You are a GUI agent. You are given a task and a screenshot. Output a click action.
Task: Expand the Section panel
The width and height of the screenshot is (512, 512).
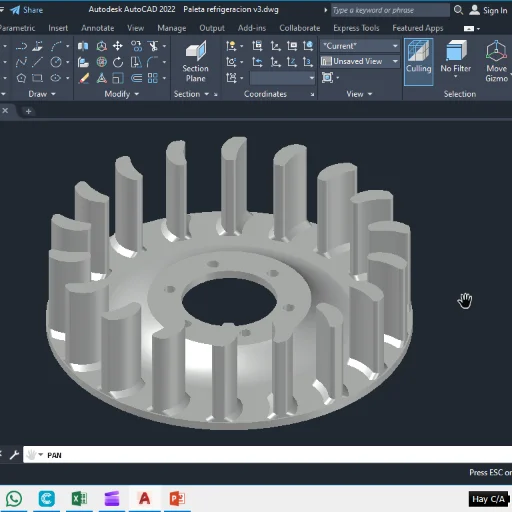[x=191, y=94]
